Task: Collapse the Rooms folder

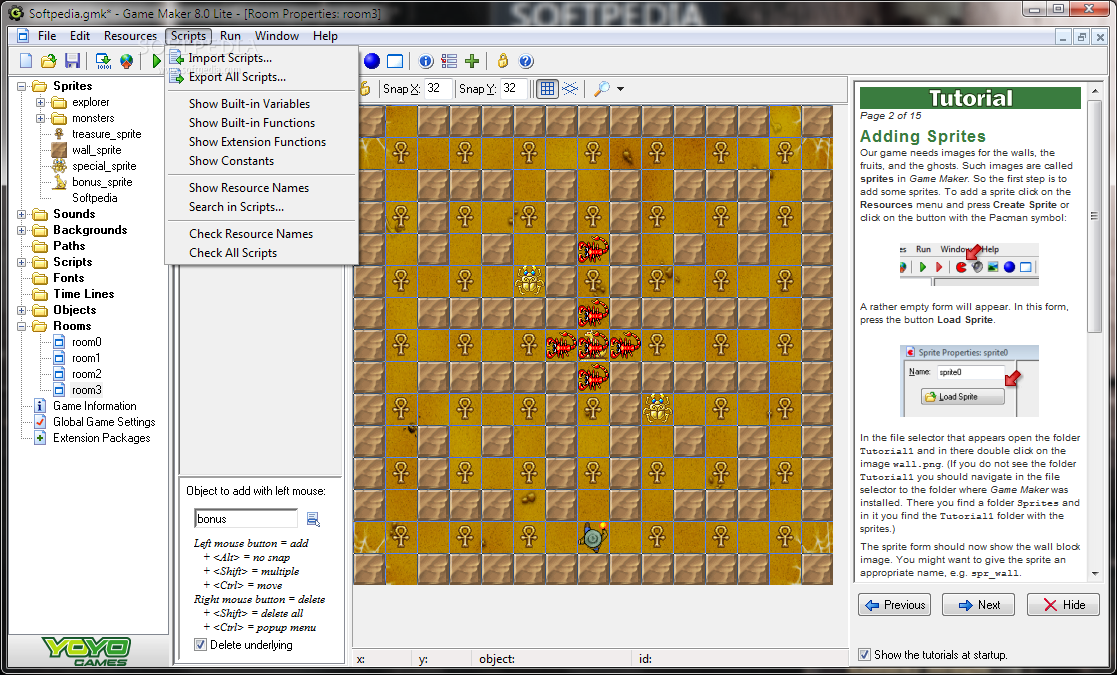Action: (x=21, y=326)
